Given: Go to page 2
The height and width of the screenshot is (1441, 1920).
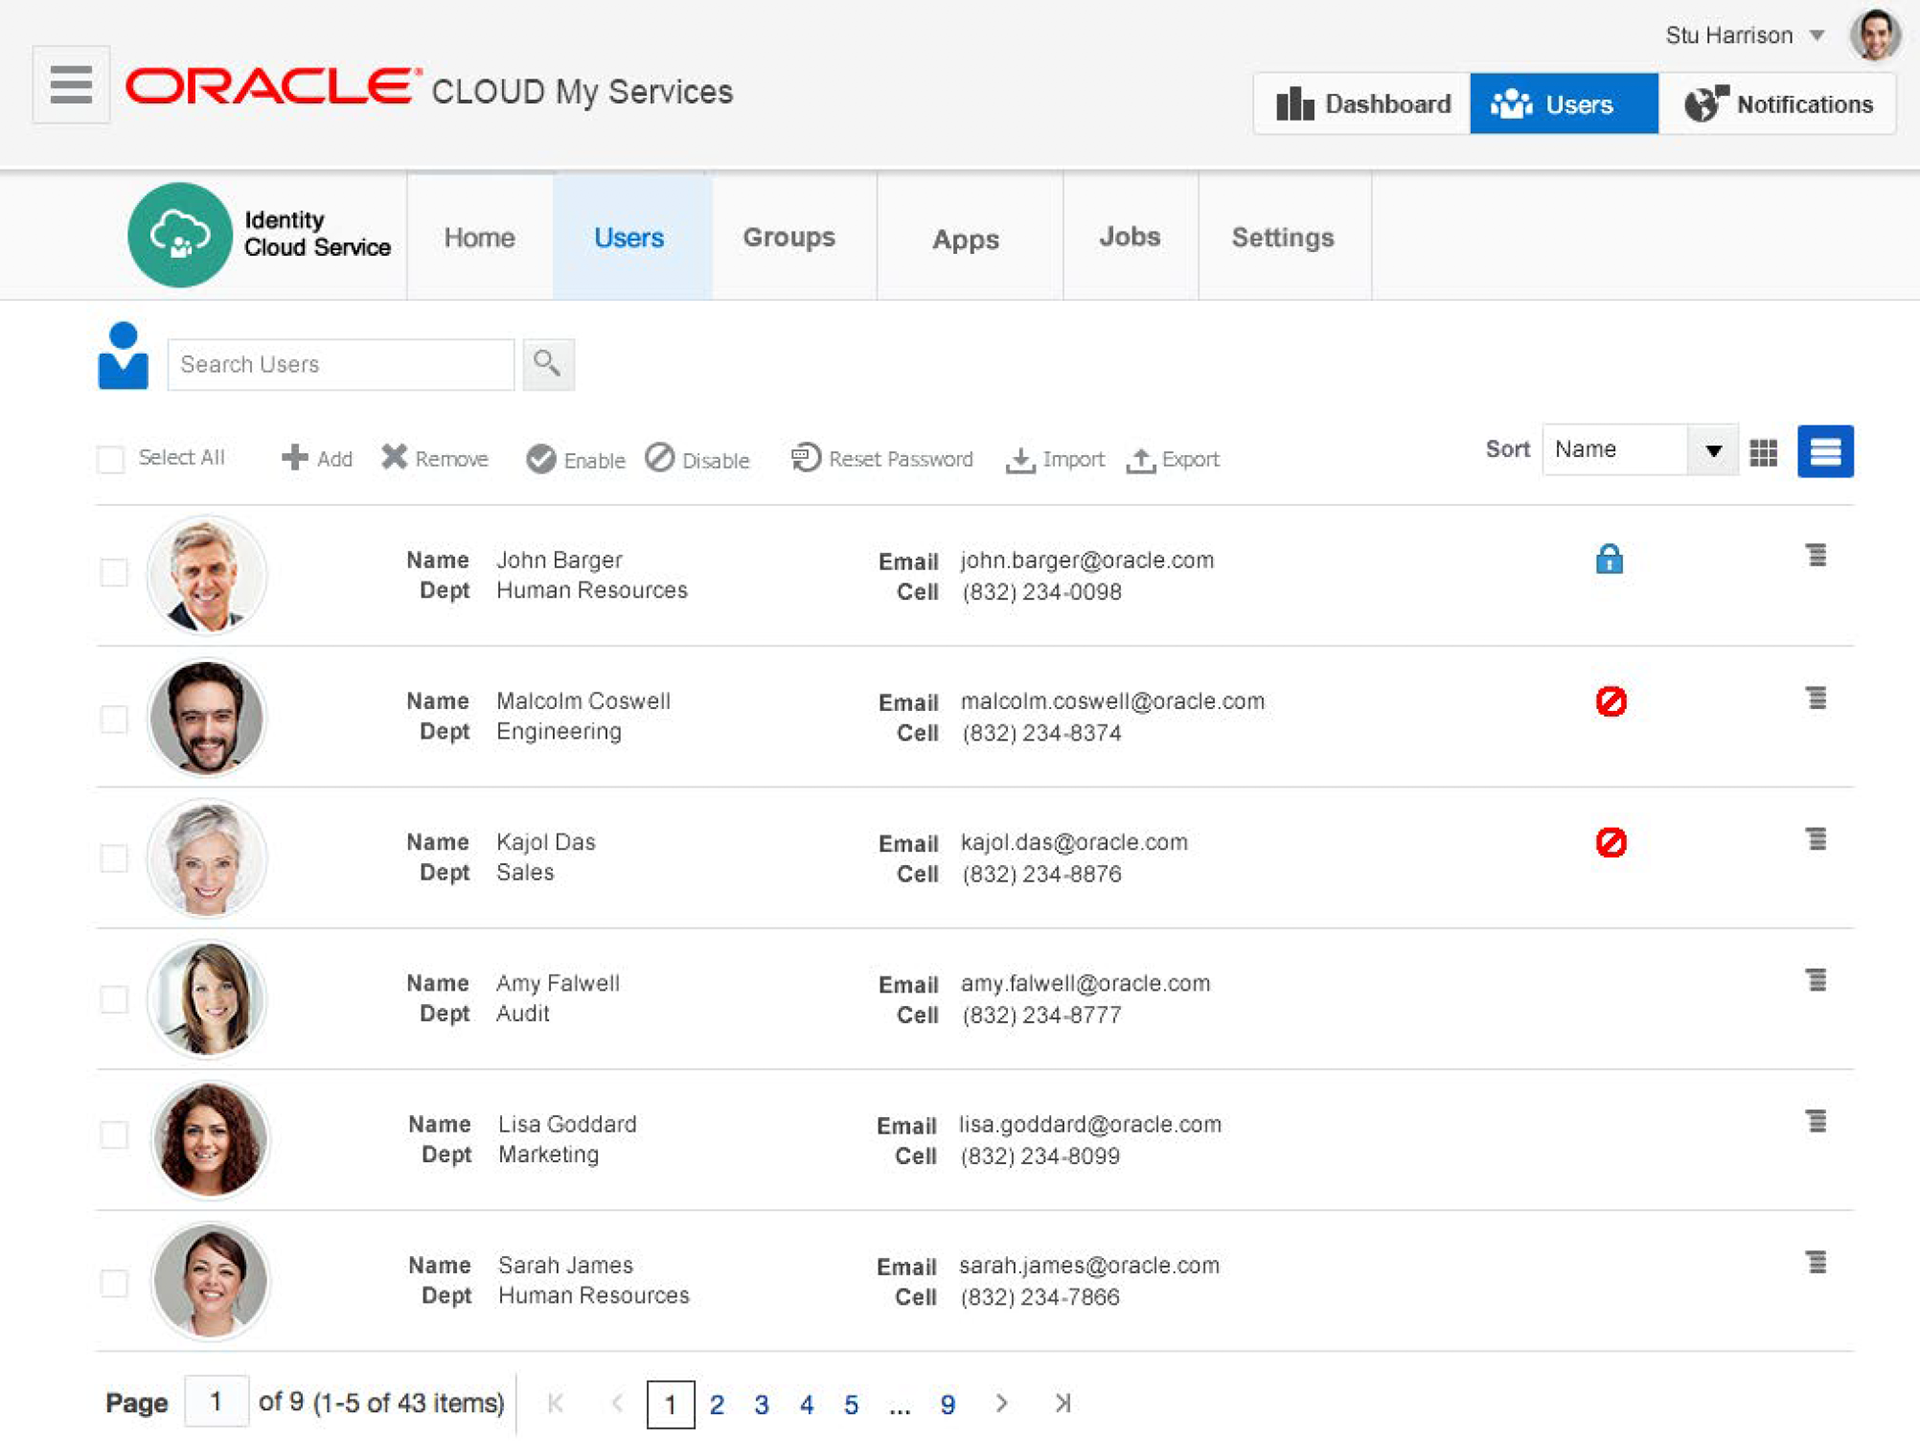Looking at the screenshot, I should pos(717,1405).
